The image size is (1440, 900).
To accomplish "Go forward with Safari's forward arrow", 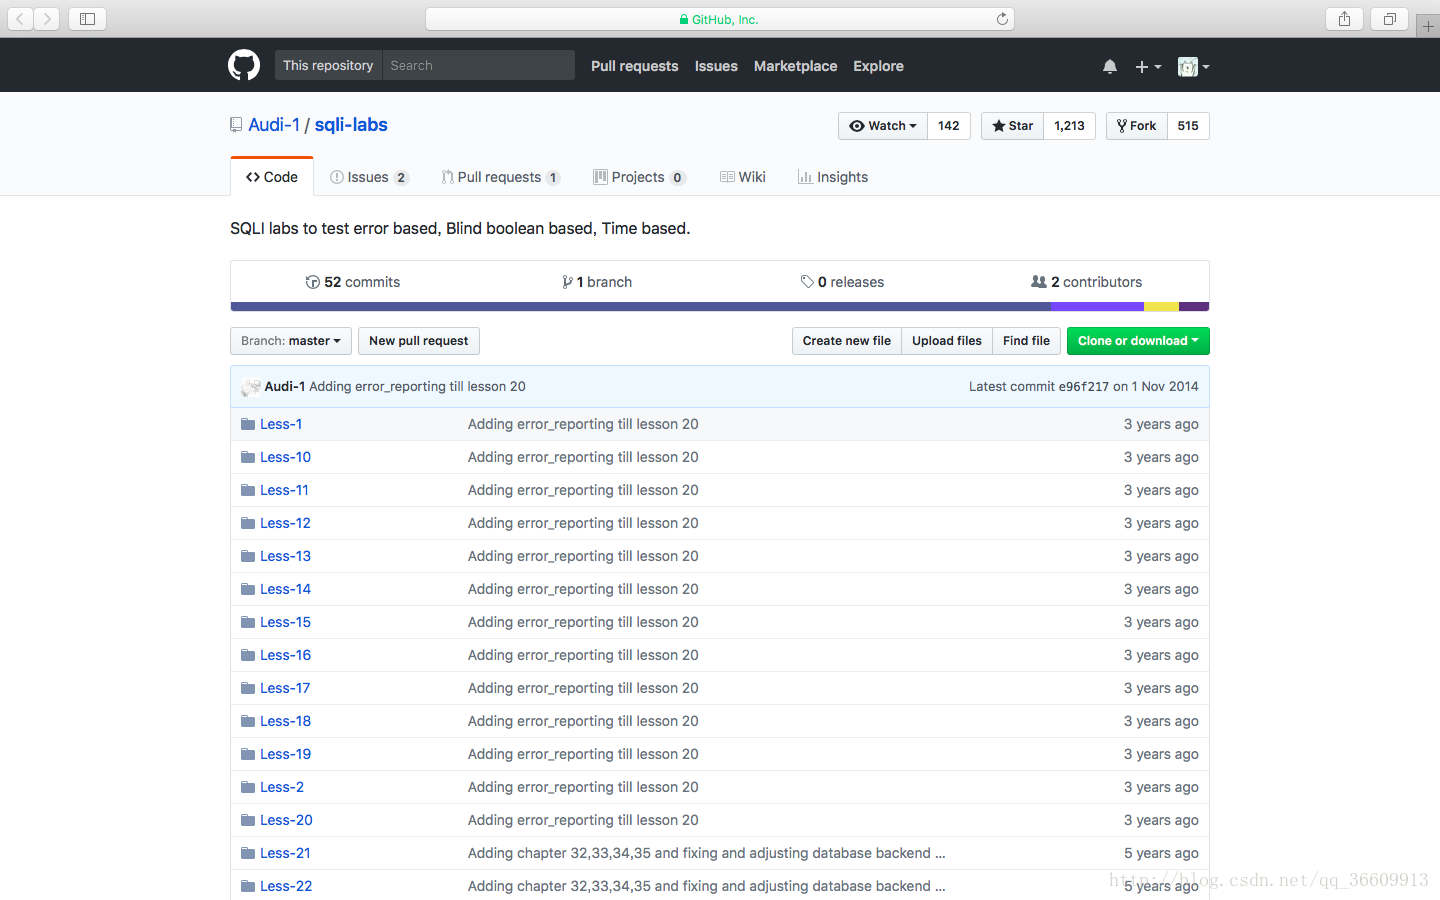I will (x=47, y=19).
